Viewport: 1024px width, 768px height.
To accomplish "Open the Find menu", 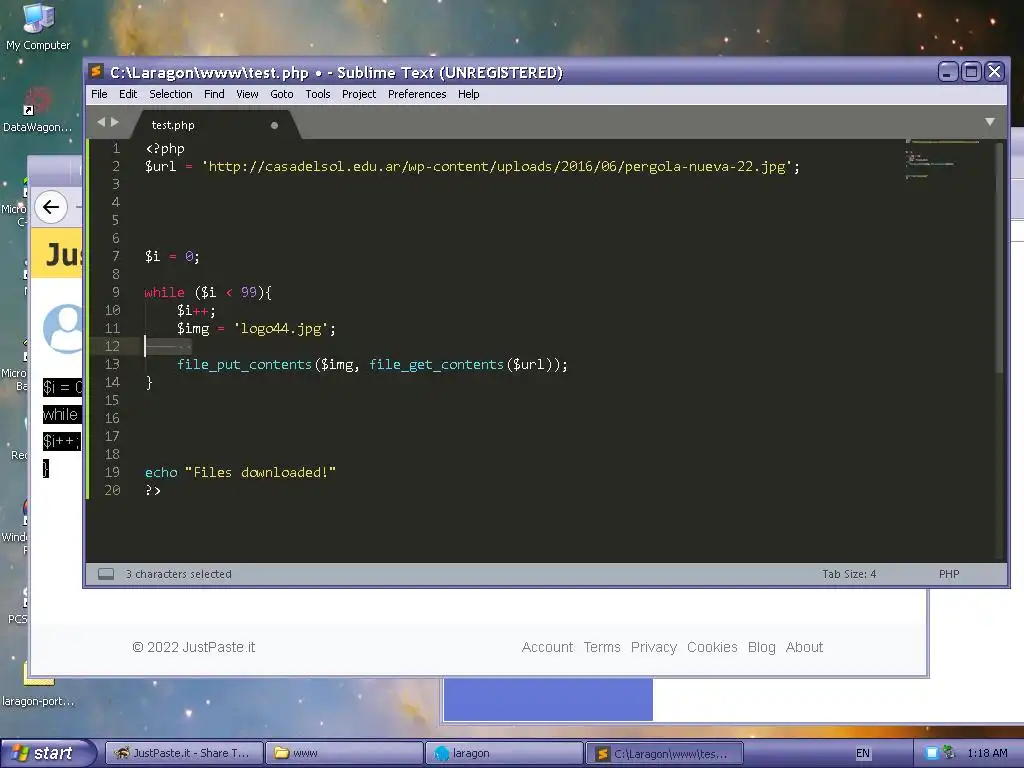I will tap(214, 94).
